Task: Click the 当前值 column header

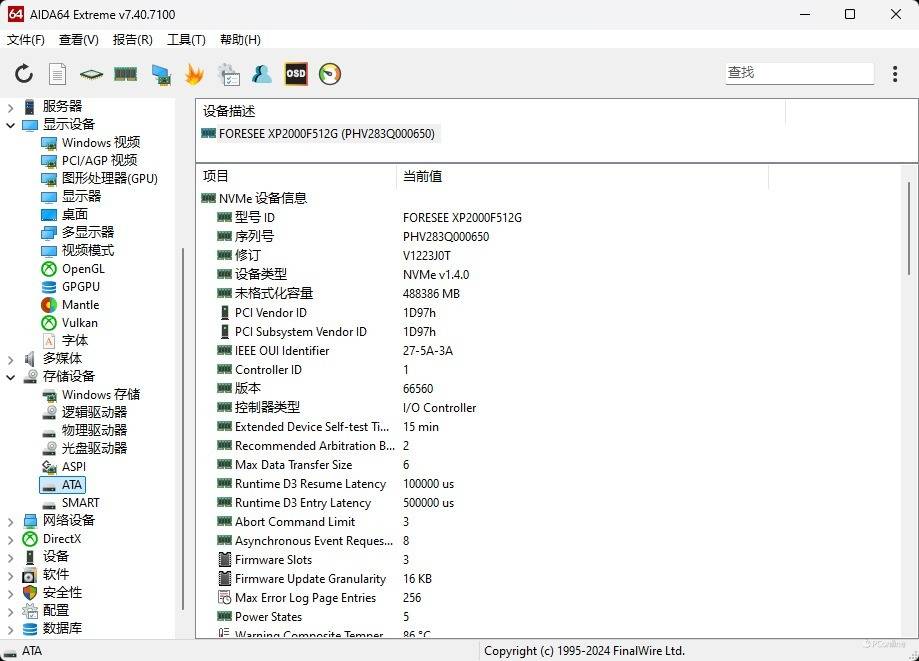Action: (x=422, y=176)
